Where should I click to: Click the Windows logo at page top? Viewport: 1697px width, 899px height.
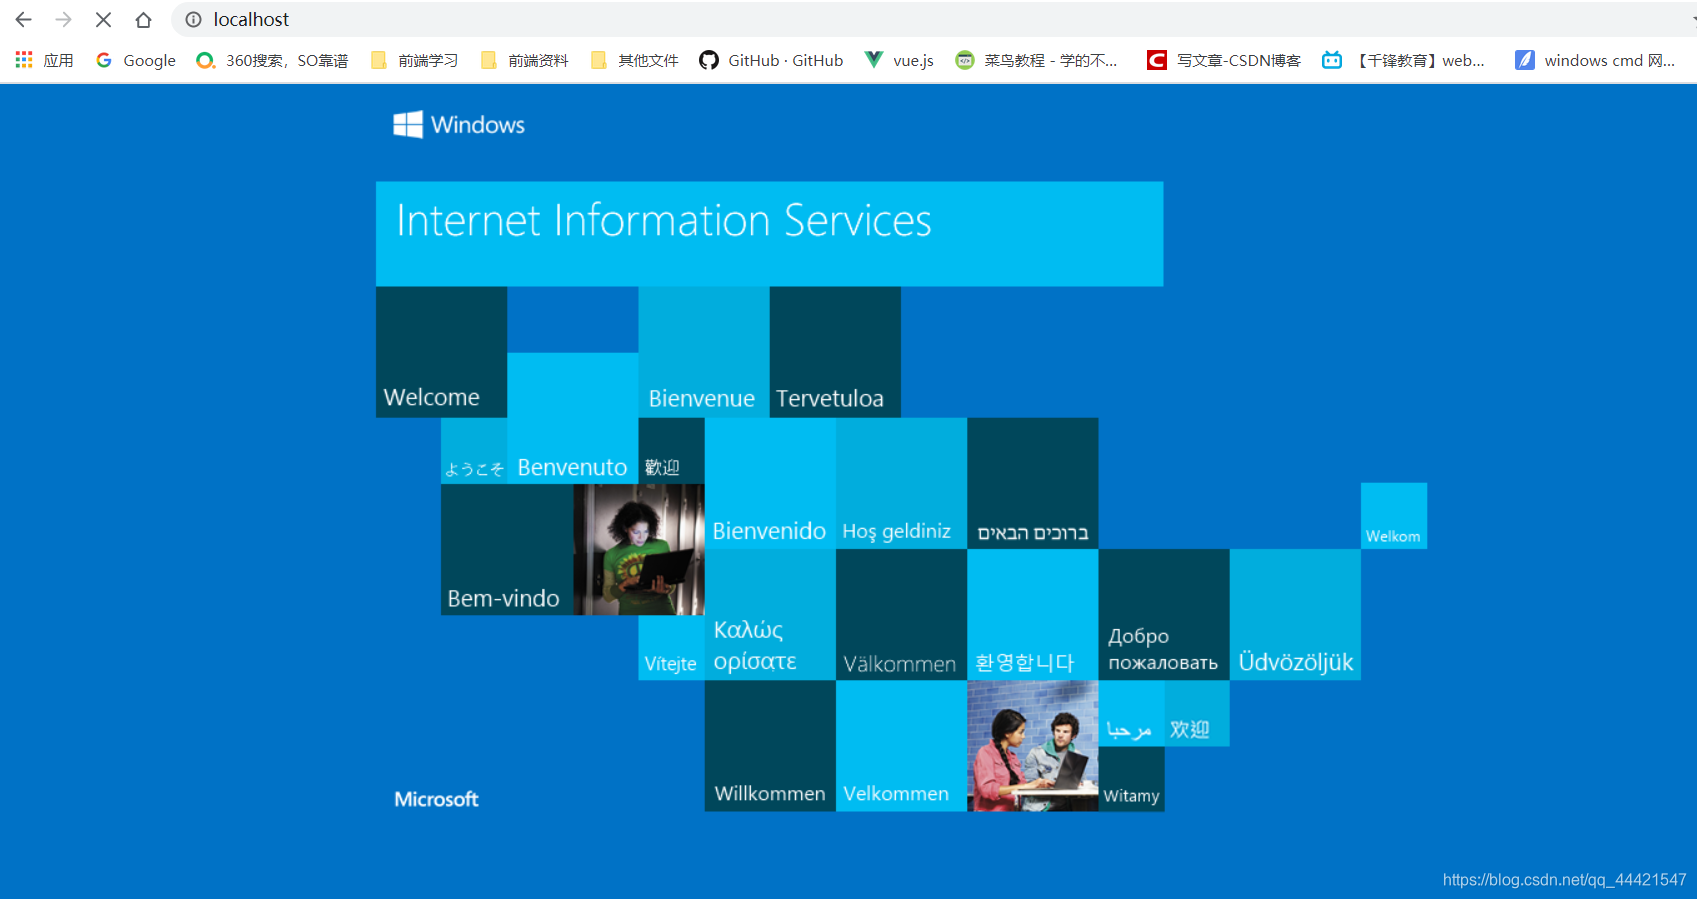pyautogui.click(x=459, y=124)
